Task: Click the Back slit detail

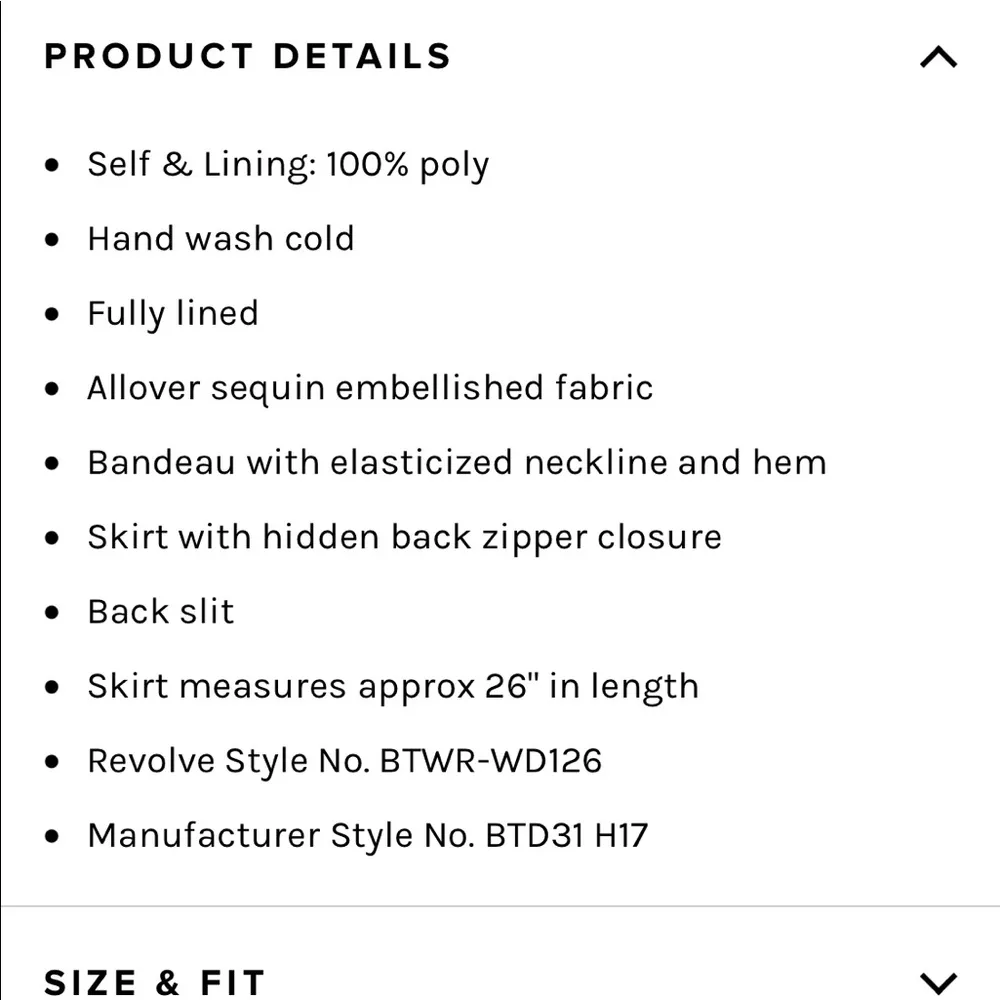Action: click(160, 612)
